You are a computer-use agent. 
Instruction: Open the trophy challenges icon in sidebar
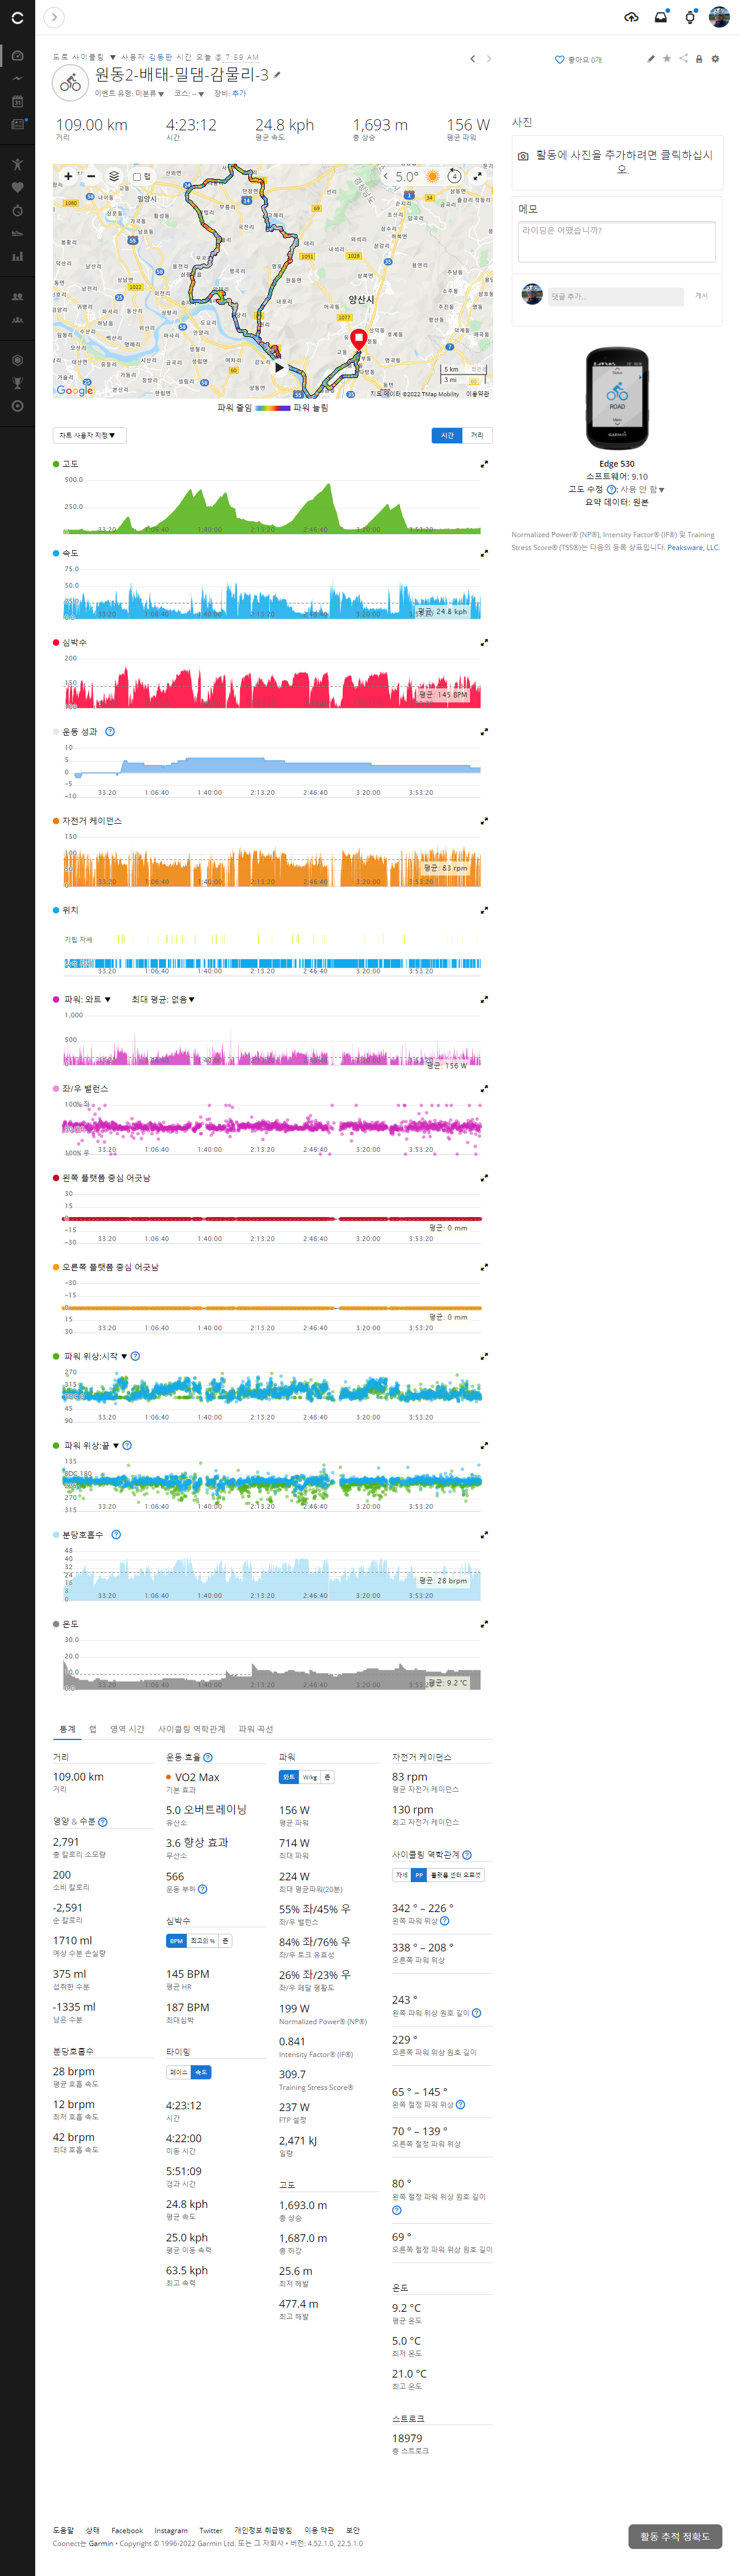pyautogui.click(x=17, y=382)
